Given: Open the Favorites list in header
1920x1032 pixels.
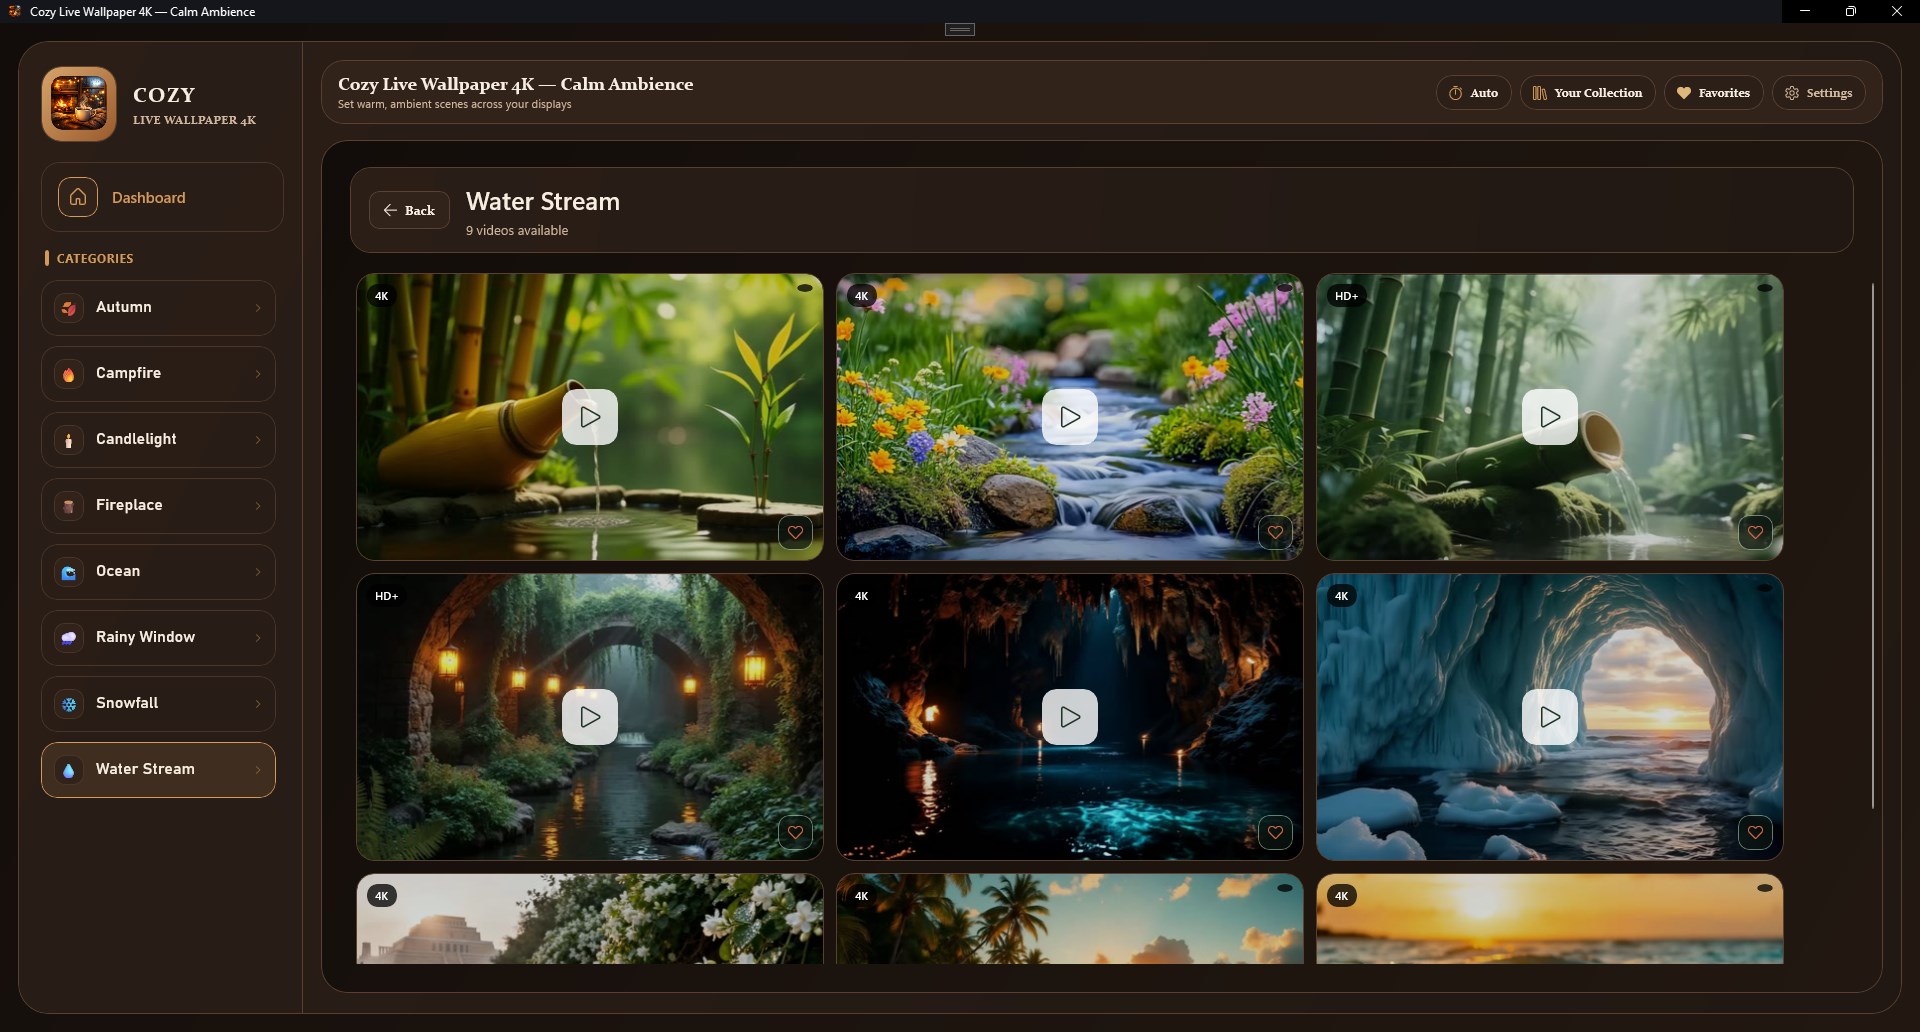Looking at the screenshot, I should coord(1713,93).
